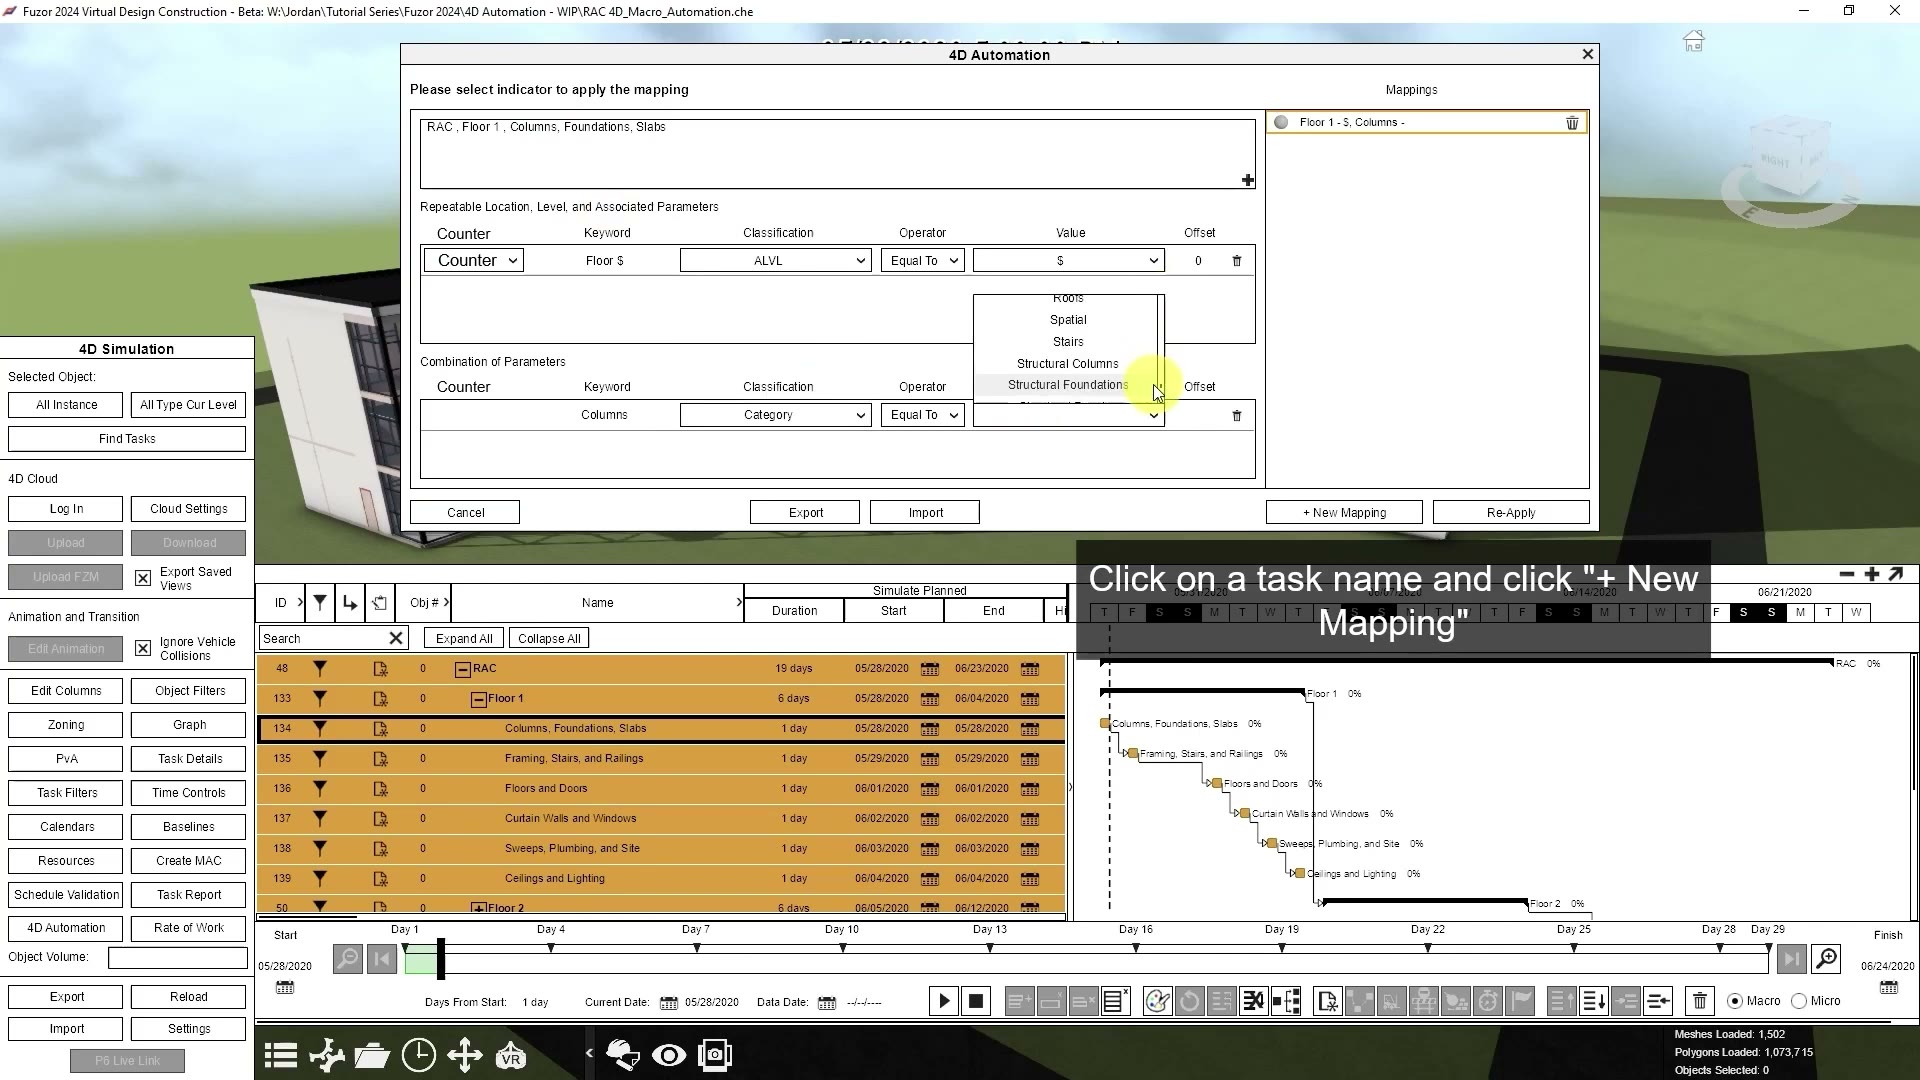Click the Day 13 timeline marker
Viewport: 1920px width, 1080px height.
pyautogui.click(x=990, y=947)
